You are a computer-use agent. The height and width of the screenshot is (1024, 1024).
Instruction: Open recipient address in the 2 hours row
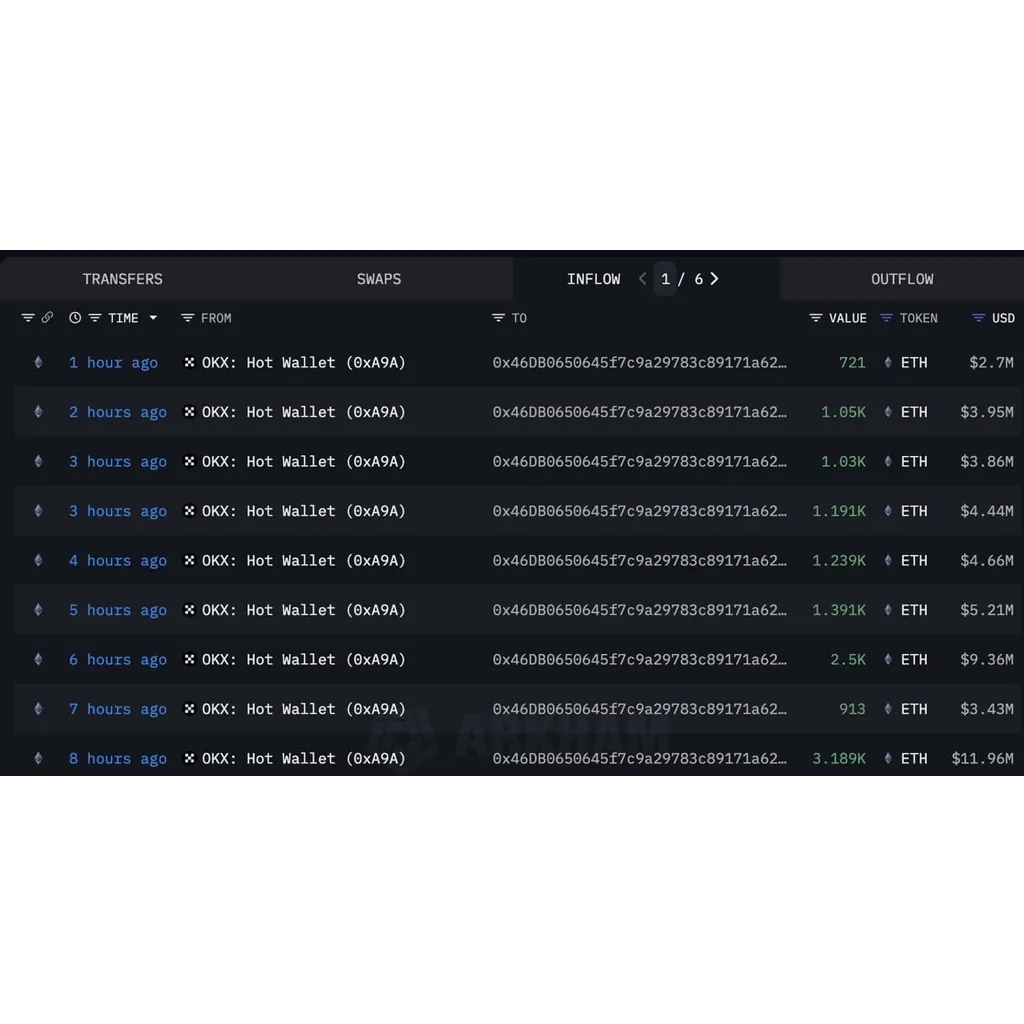[639, 413]
